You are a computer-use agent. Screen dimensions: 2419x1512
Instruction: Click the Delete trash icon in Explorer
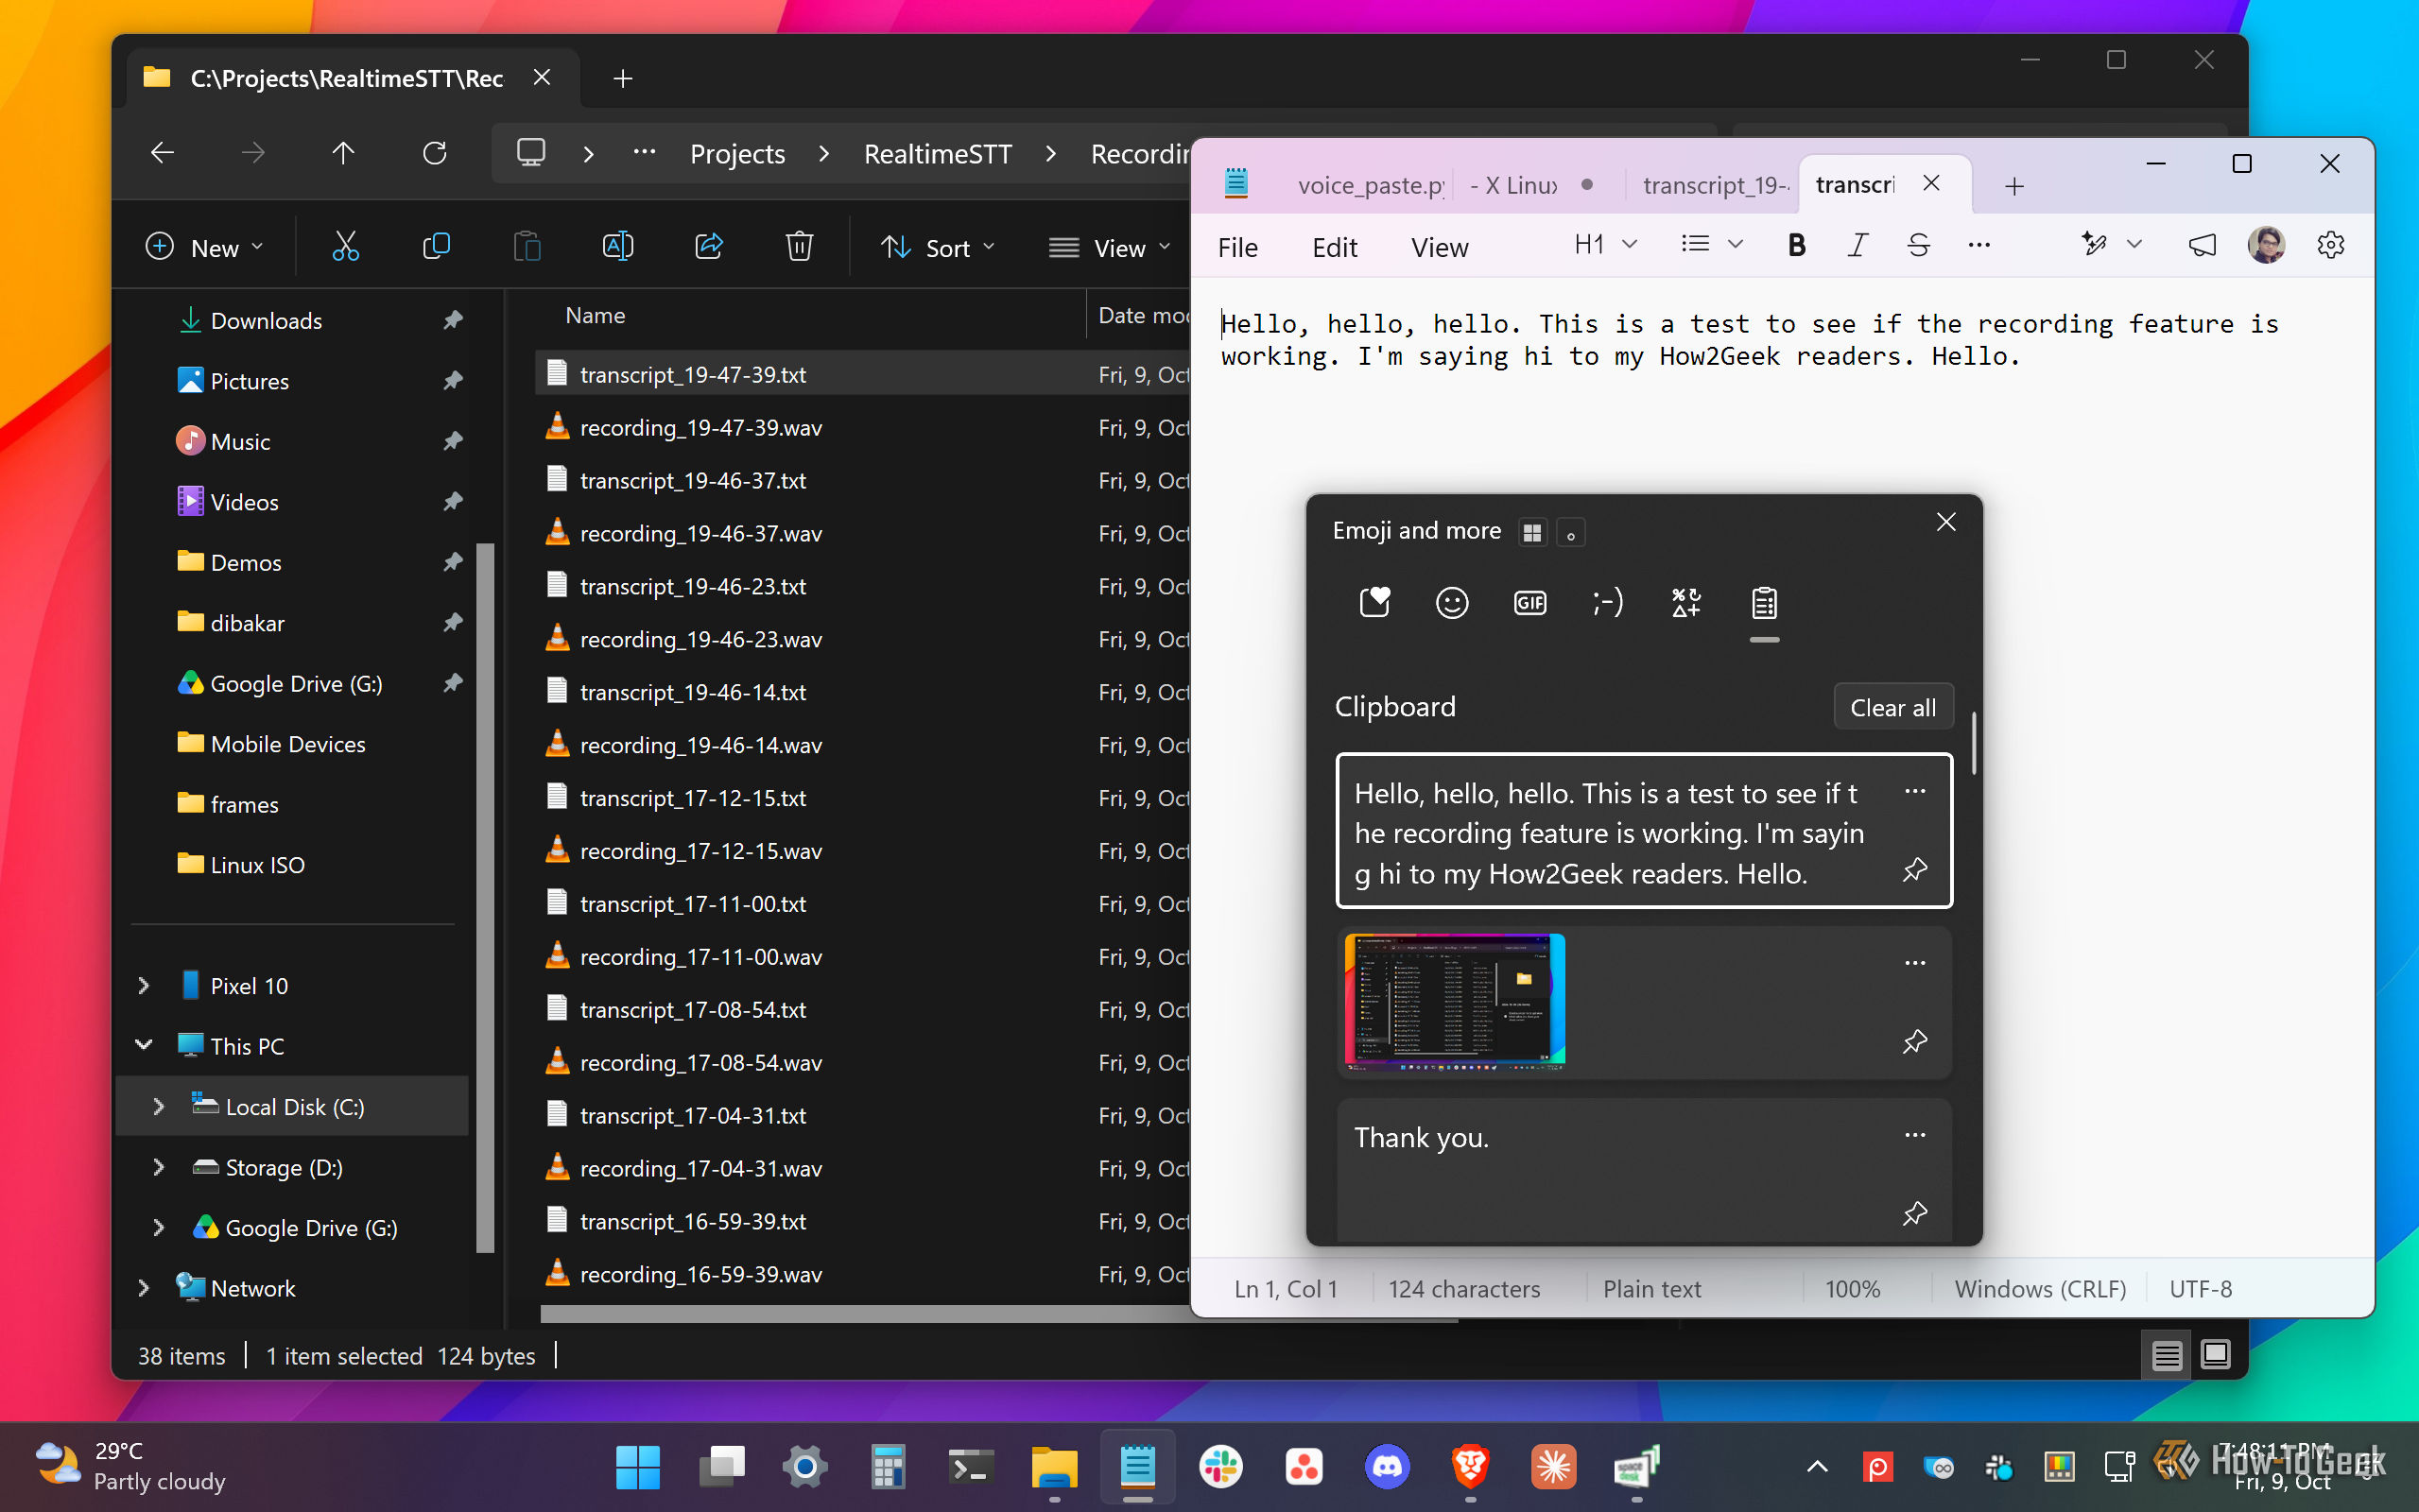click(x=799, y=246)
